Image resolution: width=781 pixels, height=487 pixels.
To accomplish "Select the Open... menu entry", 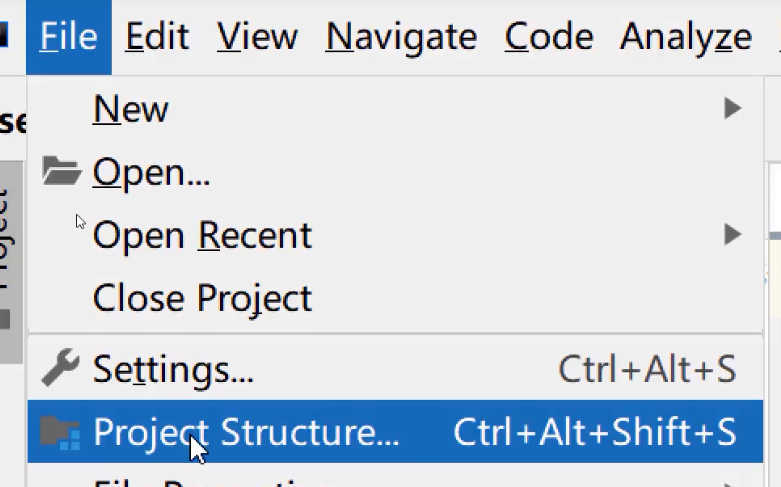I will point(151,173).
